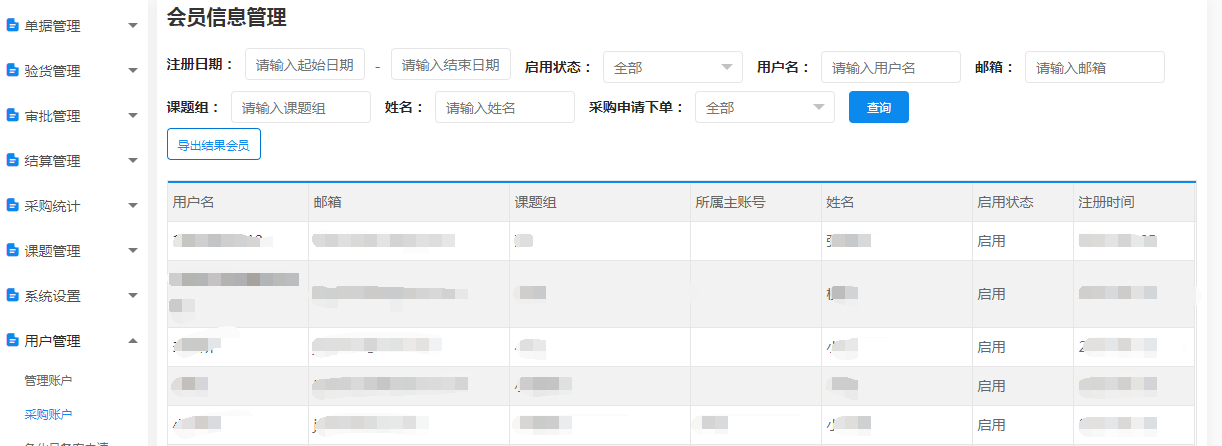Click the 注册时间 column header

1106,202
